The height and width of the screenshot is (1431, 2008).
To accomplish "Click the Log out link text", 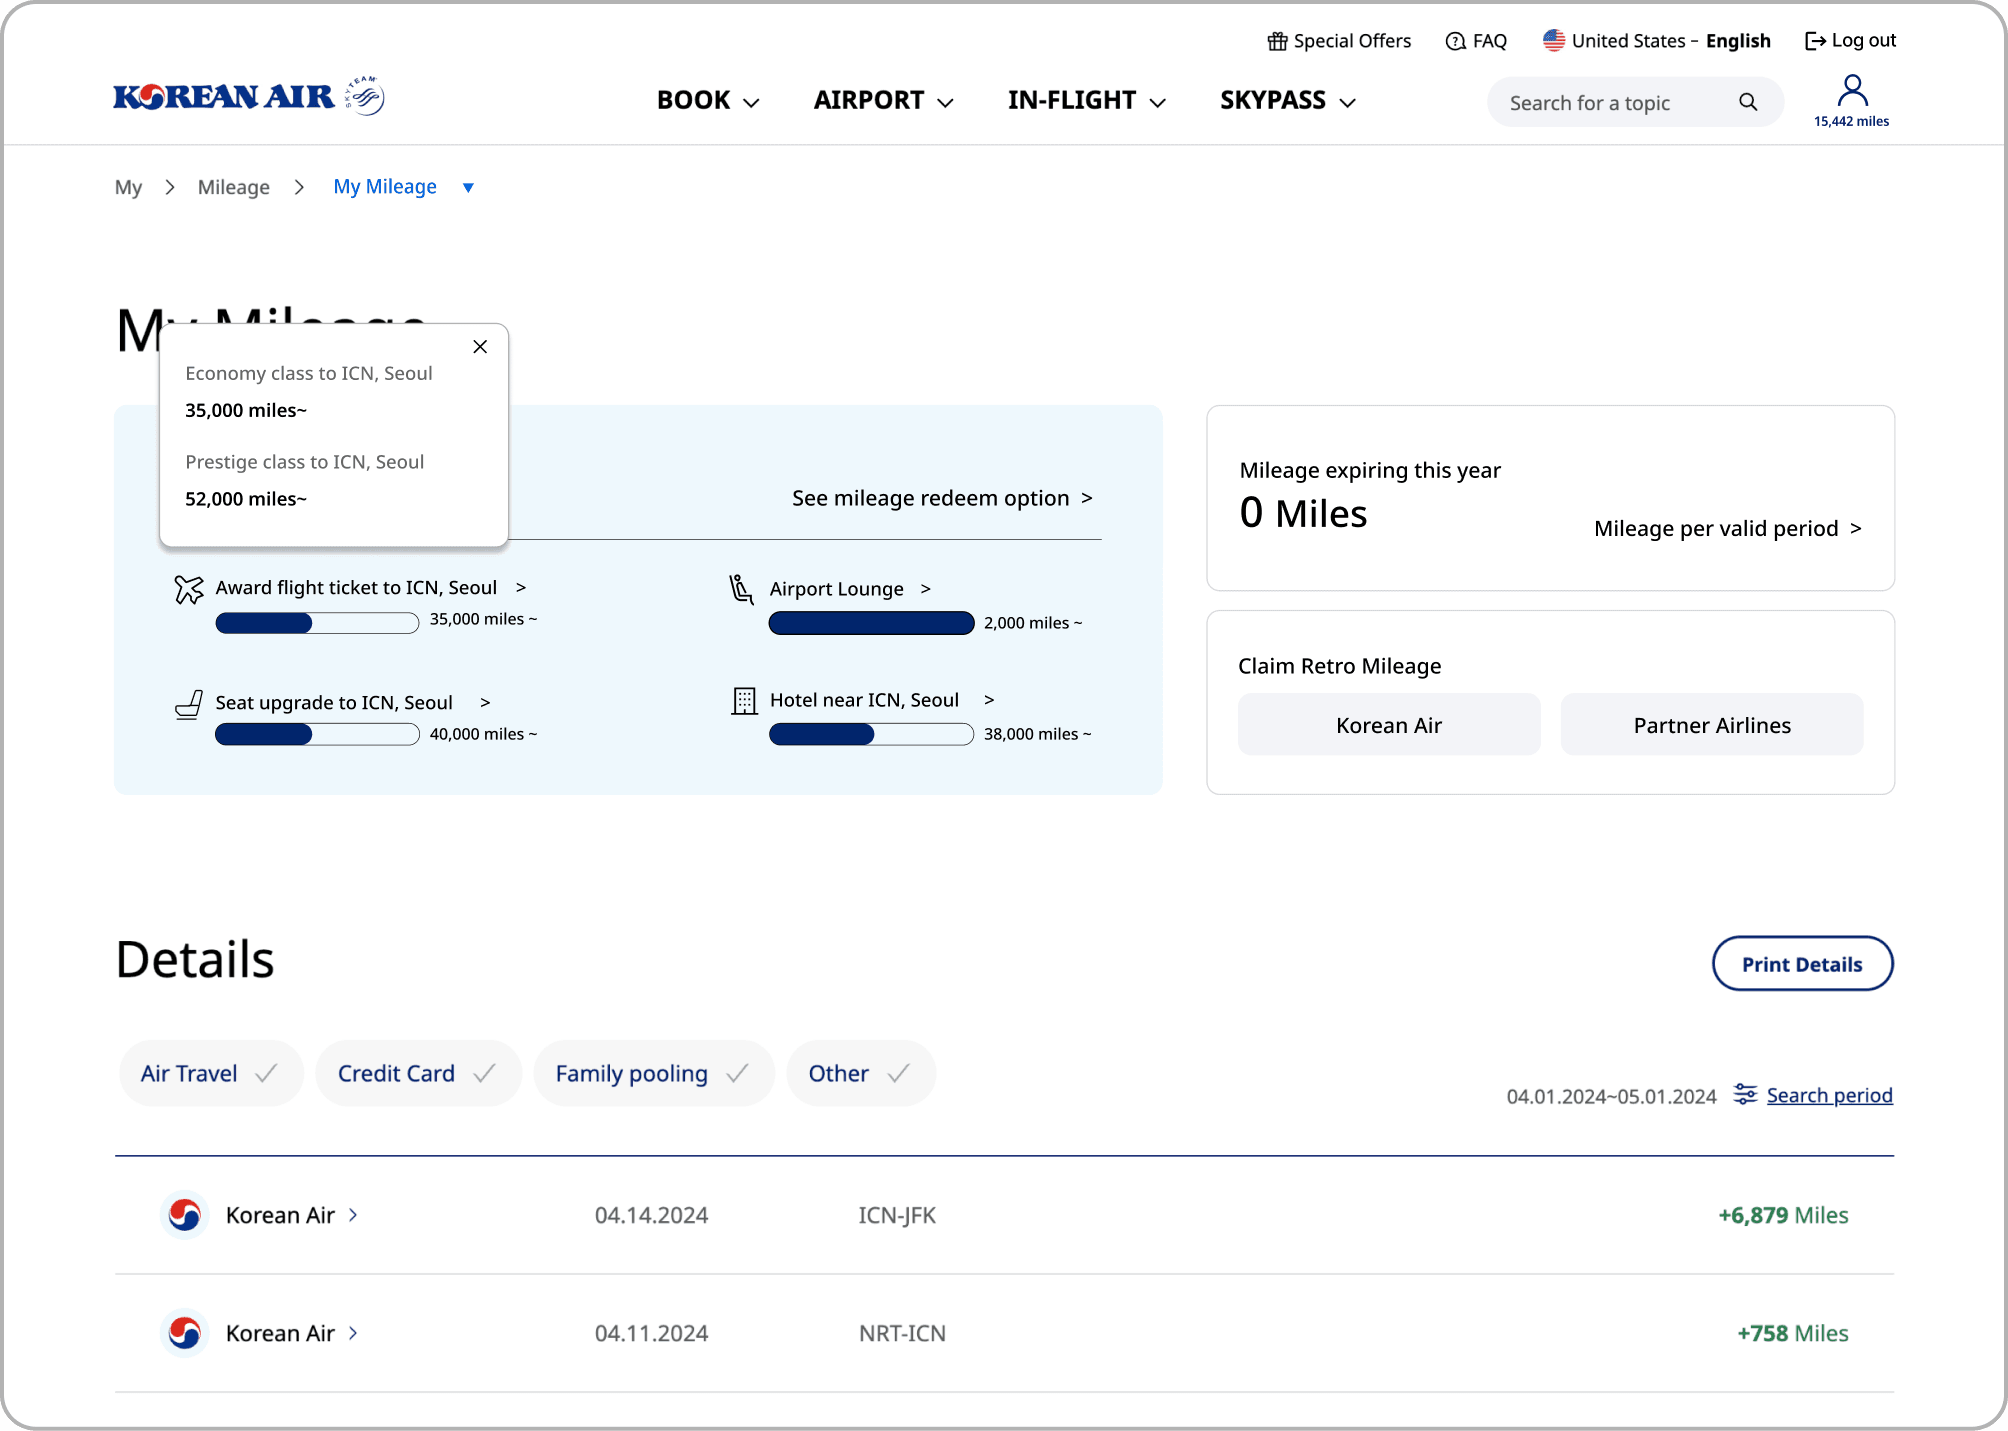I will [x=1864, y=40].
